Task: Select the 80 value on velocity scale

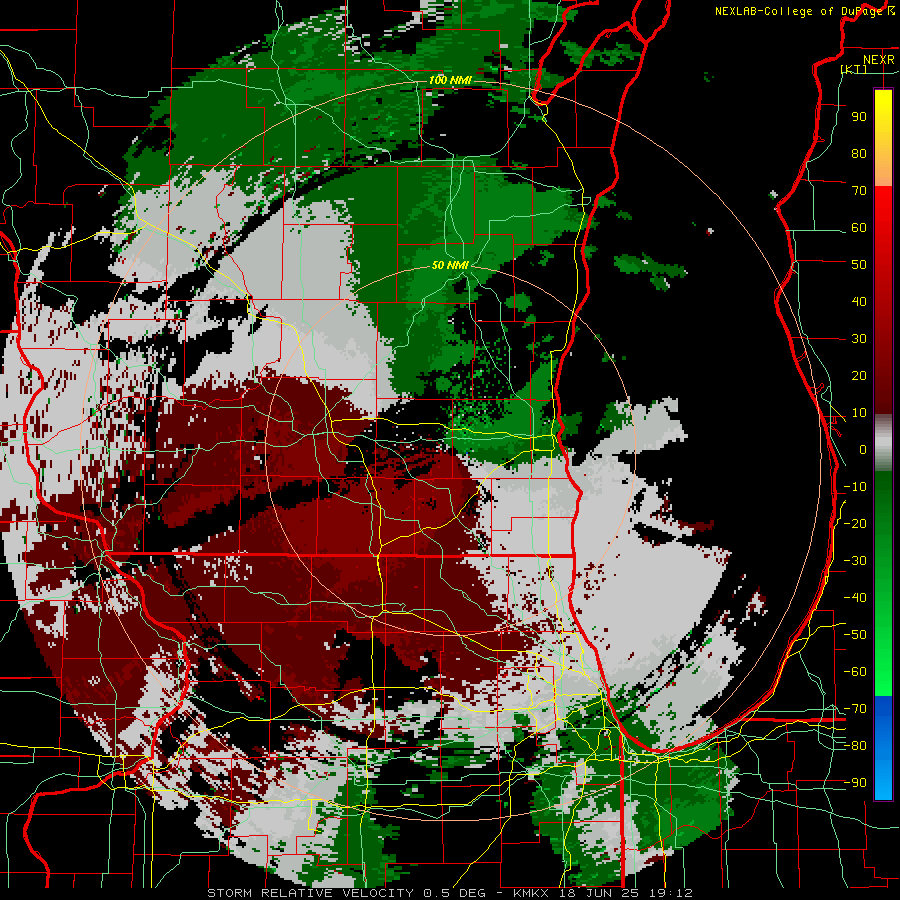Action: click(x=859, y=153)
